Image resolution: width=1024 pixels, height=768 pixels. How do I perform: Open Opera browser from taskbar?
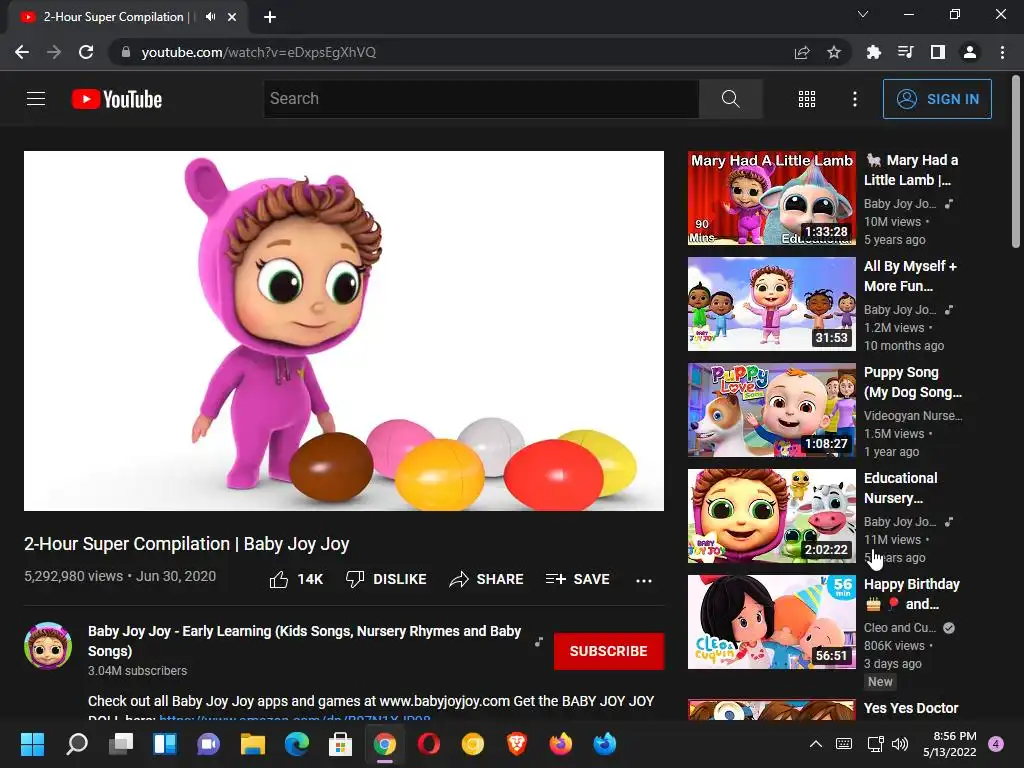[428, 744]
